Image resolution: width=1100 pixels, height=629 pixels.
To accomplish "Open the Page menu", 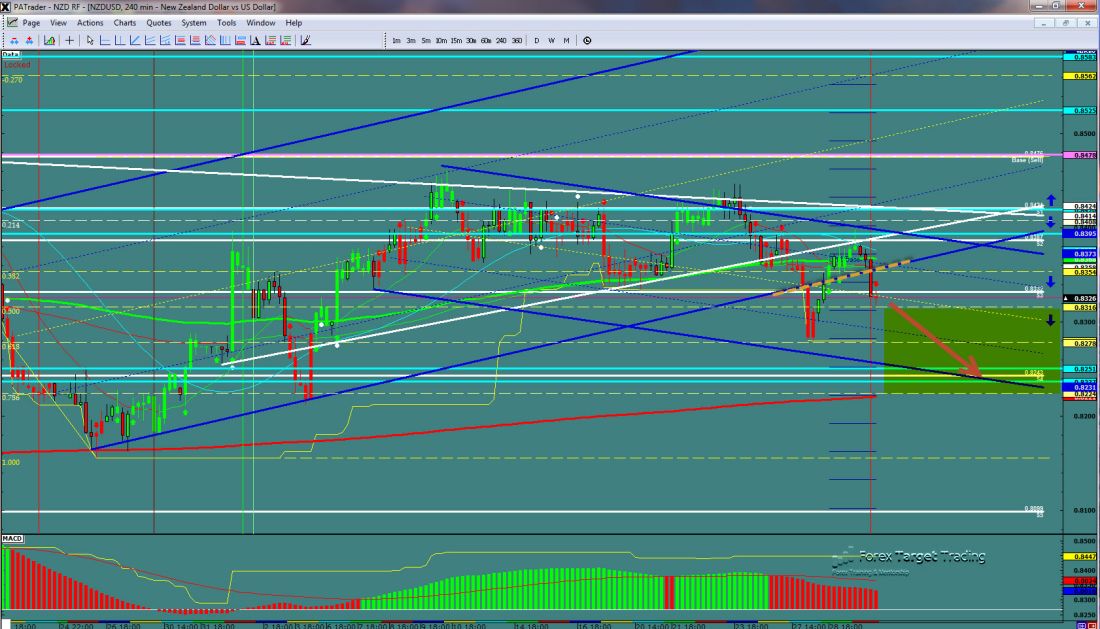I will coord(31,22).
